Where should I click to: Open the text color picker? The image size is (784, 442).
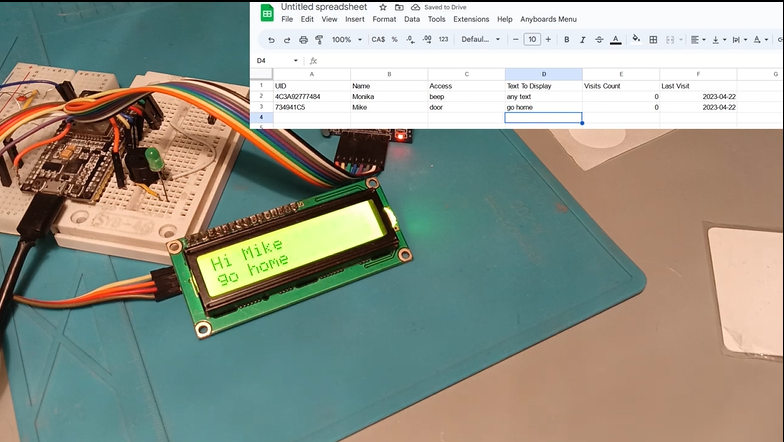pyautogui.click(x=616, y=40)
